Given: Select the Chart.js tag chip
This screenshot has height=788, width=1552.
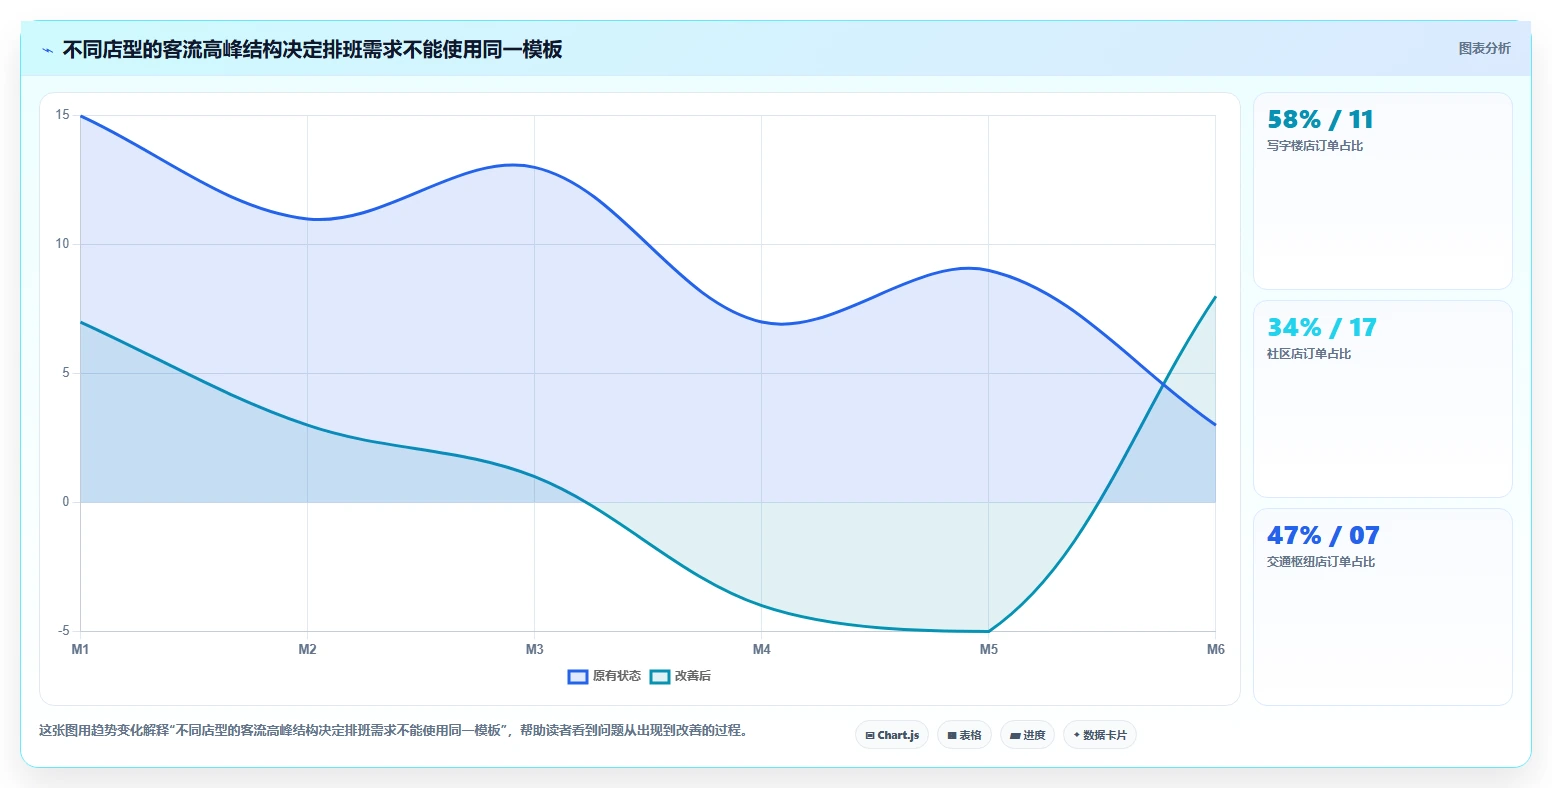Looking at the screenshot, I should pyautogui.click(x=892, y=735).
